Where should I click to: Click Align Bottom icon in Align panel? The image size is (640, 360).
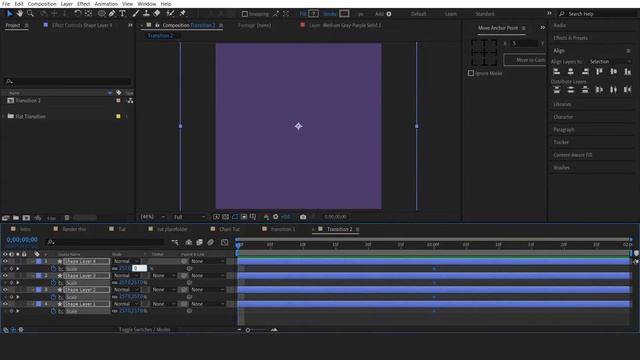click(628, 72)
